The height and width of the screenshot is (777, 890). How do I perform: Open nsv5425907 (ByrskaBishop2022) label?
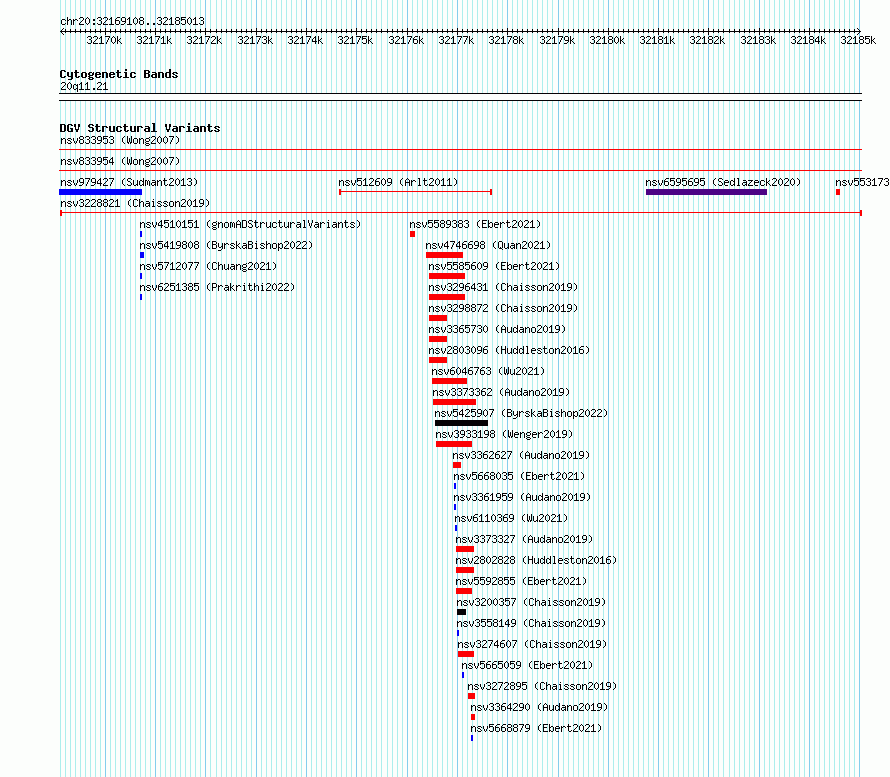(x=521, y=413)
